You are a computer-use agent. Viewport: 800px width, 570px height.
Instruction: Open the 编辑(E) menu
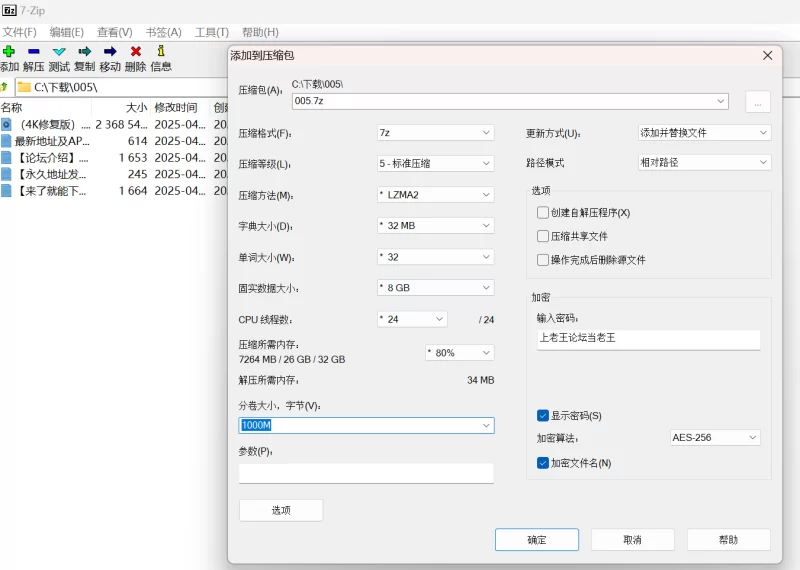pyautogui.click(x=67, y=32)
